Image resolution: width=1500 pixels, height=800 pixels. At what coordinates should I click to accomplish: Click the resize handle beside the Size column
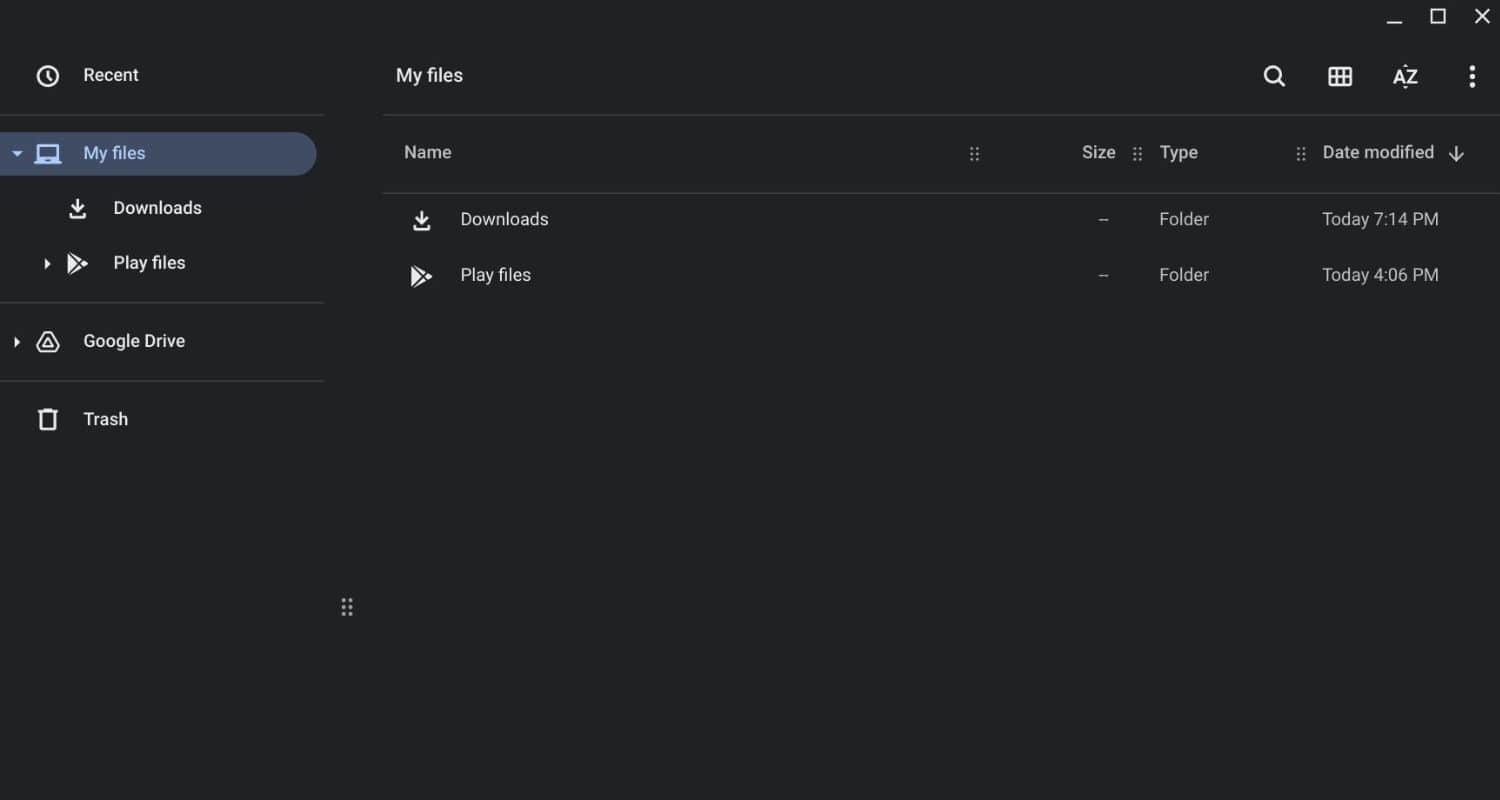click(x=1137, y=154)
